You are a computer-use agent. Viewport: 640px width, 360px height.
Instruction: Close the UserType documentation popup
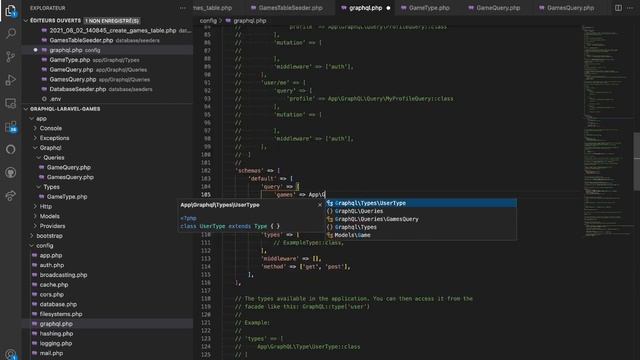point(320,205)
